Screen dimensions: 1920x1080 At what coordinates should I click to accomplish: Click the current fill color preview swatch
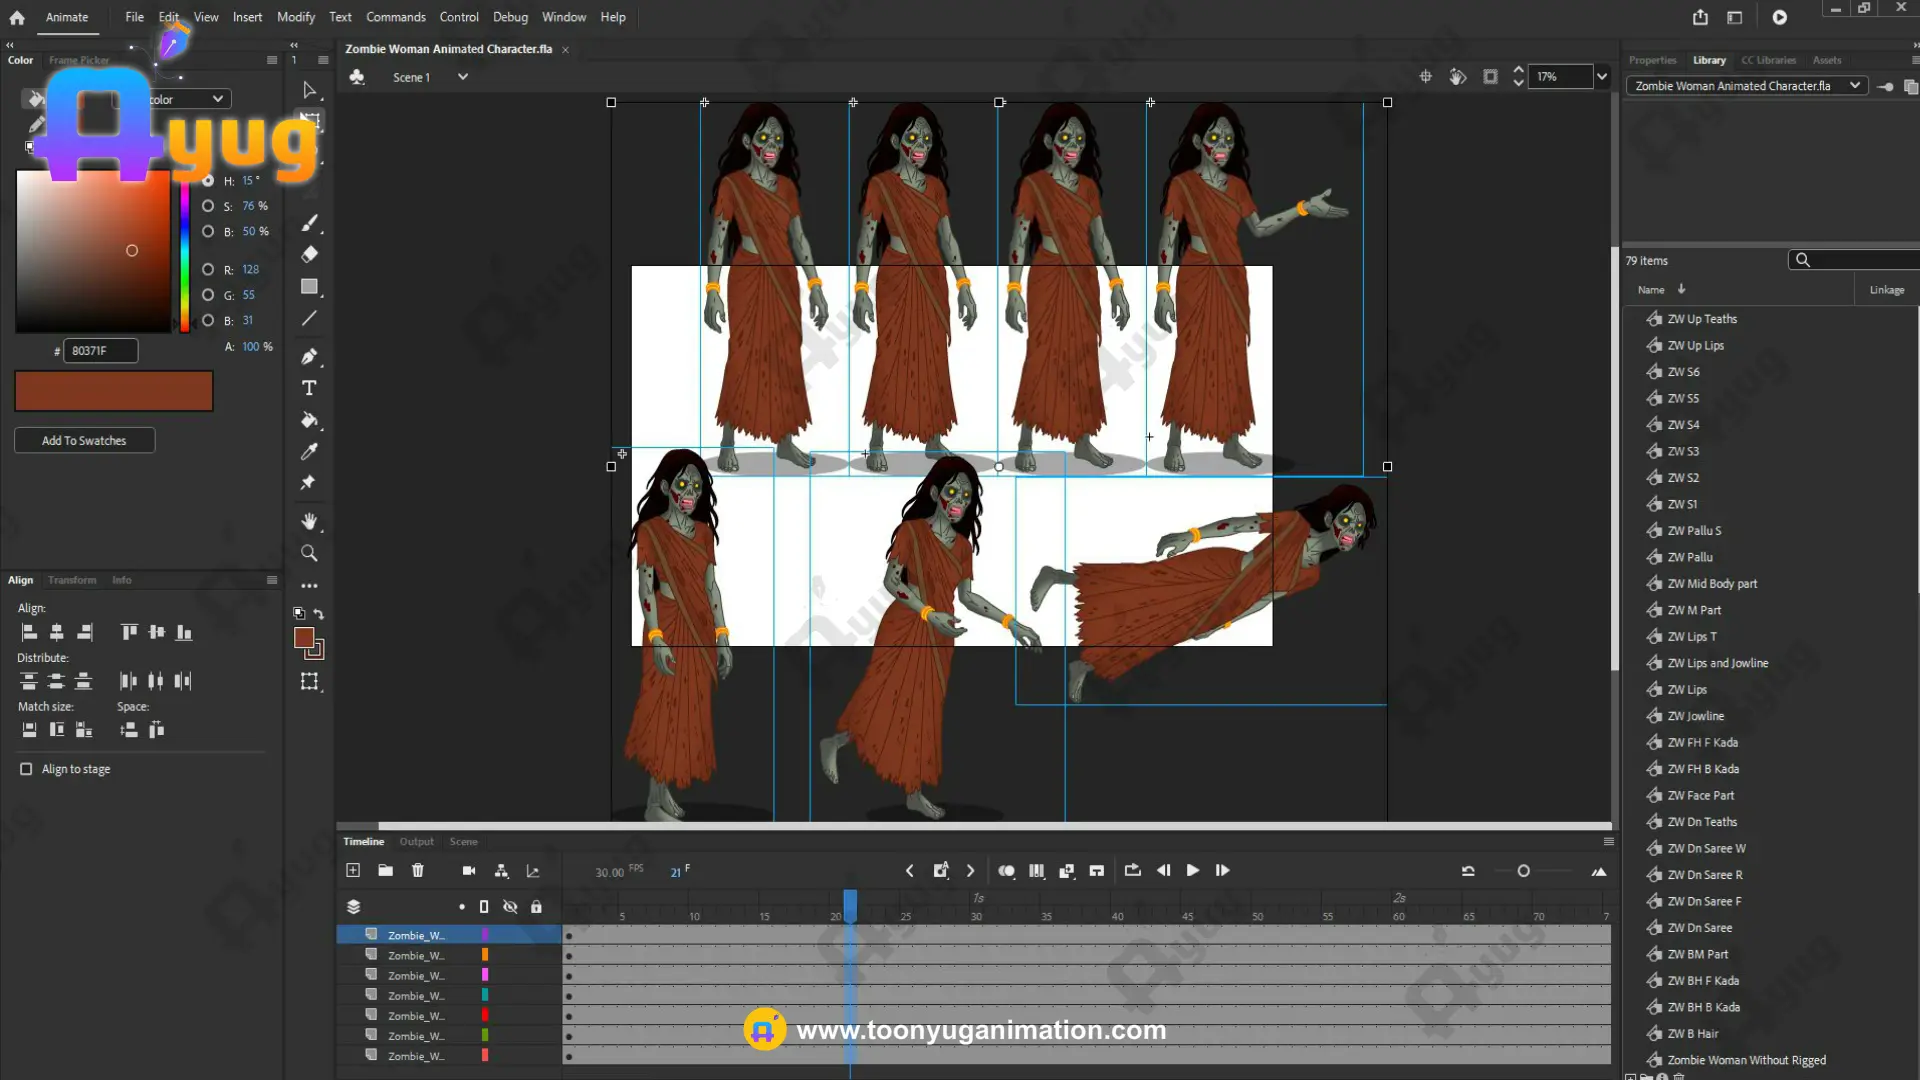click(114, 391)
